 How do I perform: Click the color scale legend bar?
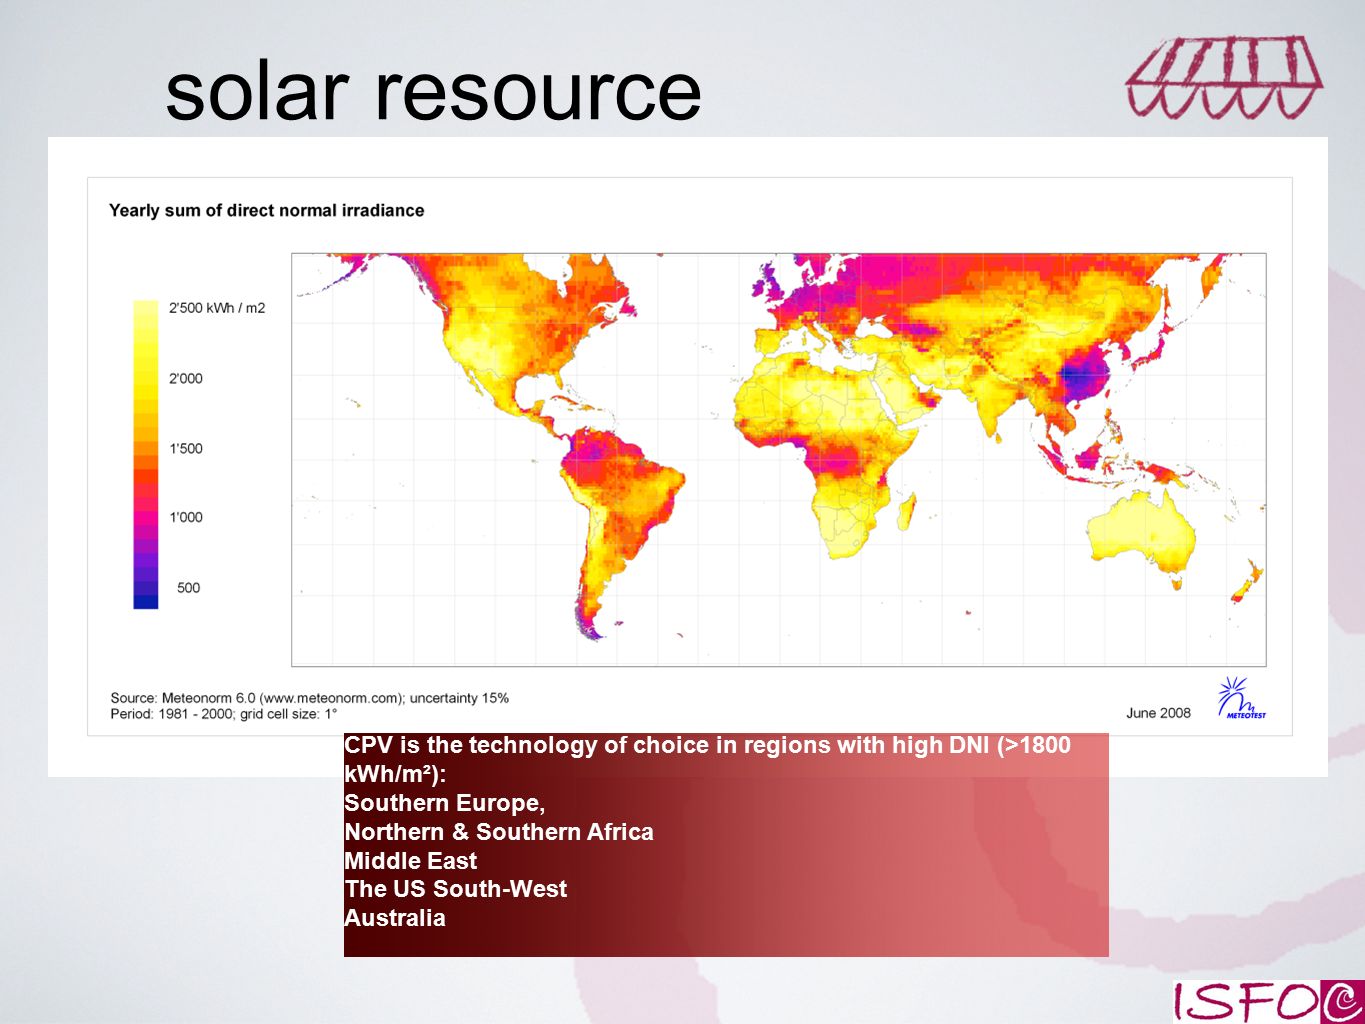point(146,454)
